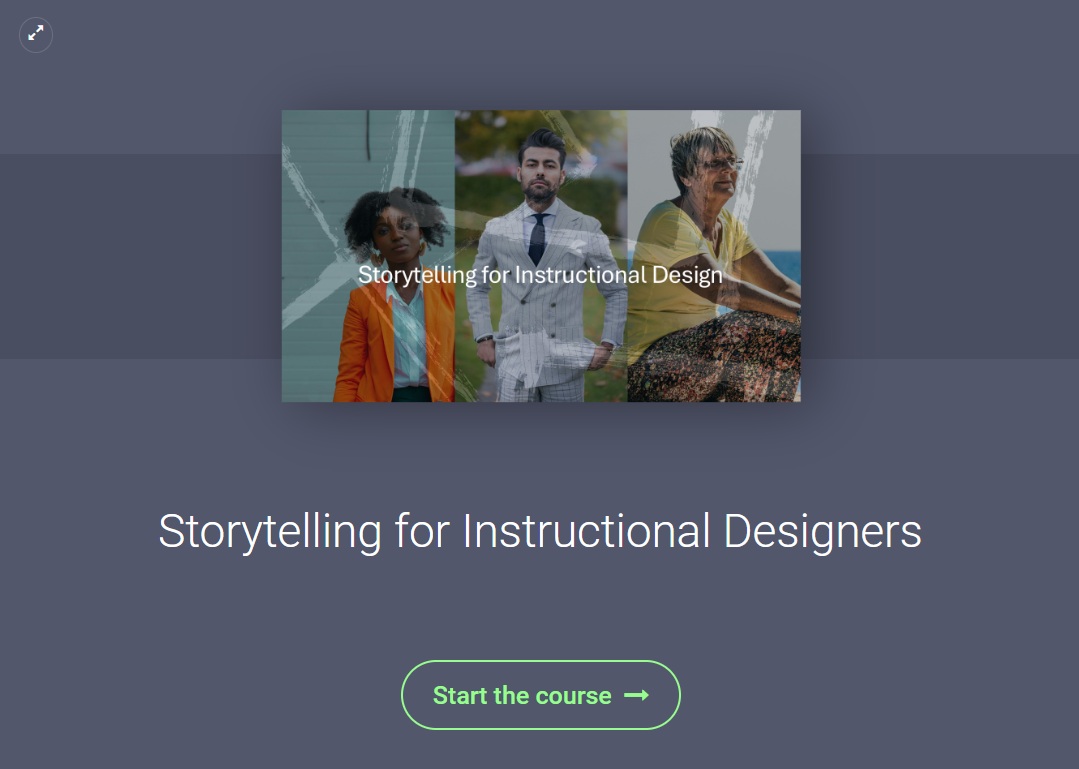Click the word 'Instructional' in the large heading
1079x769 pixels.
tap(586, 531)
